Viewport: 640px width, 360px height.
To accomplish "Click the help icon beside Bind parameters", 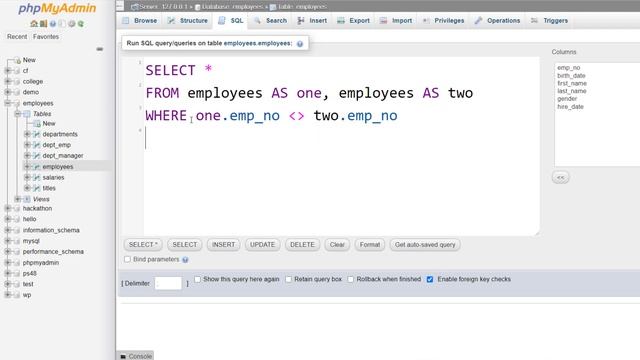I will pyautogui.click(x=185, y=260).
